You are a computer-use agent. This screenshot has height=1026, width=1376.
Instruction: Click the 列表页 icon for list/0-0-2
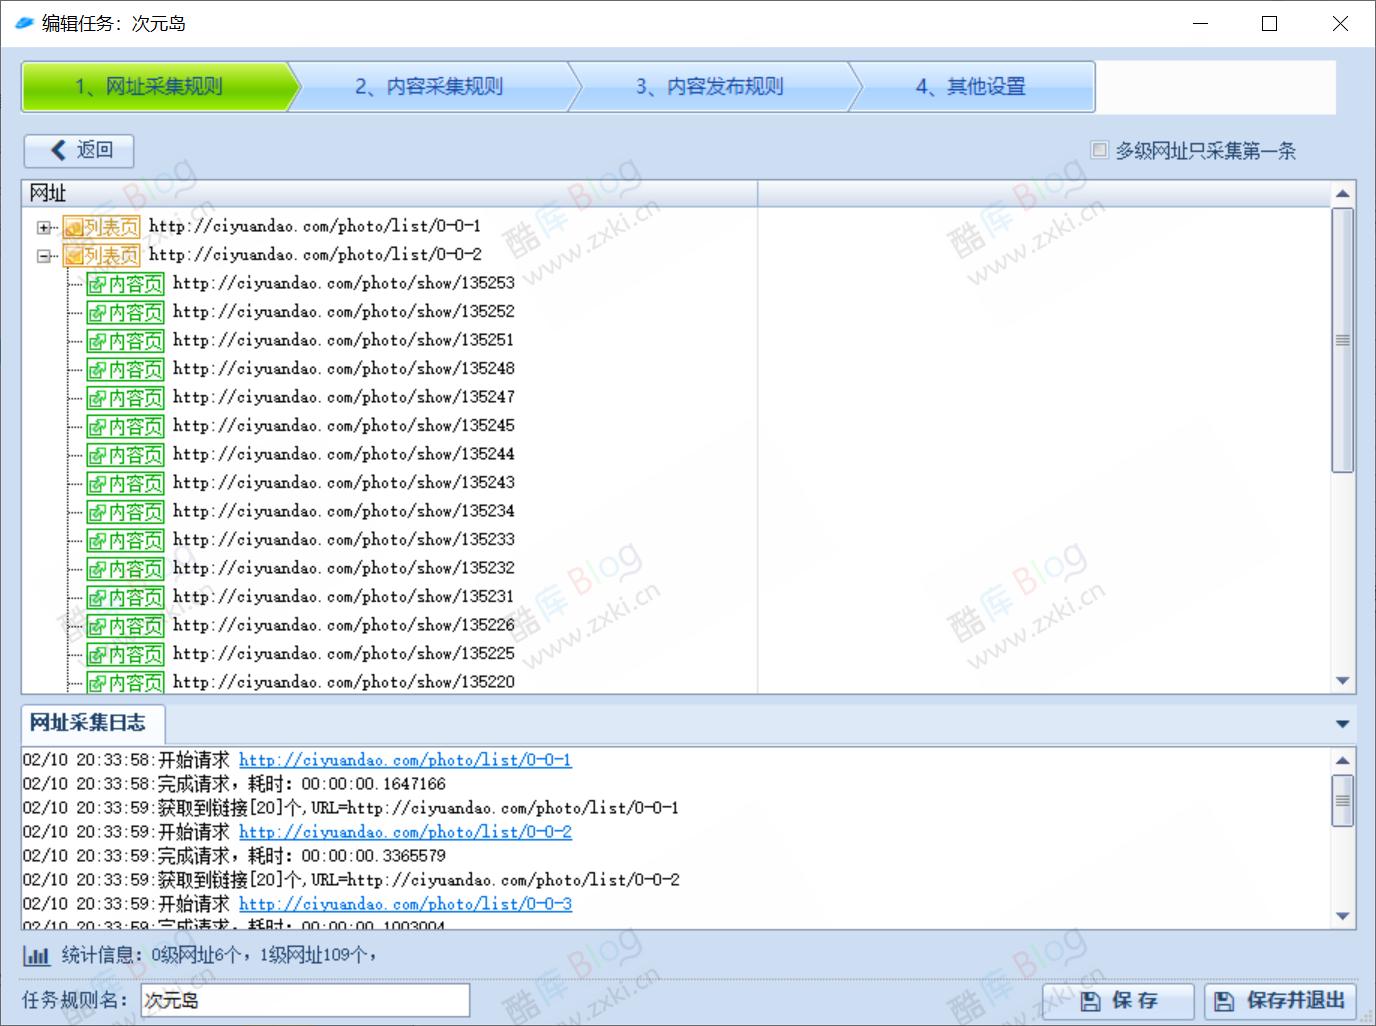(x=103, y=255)
